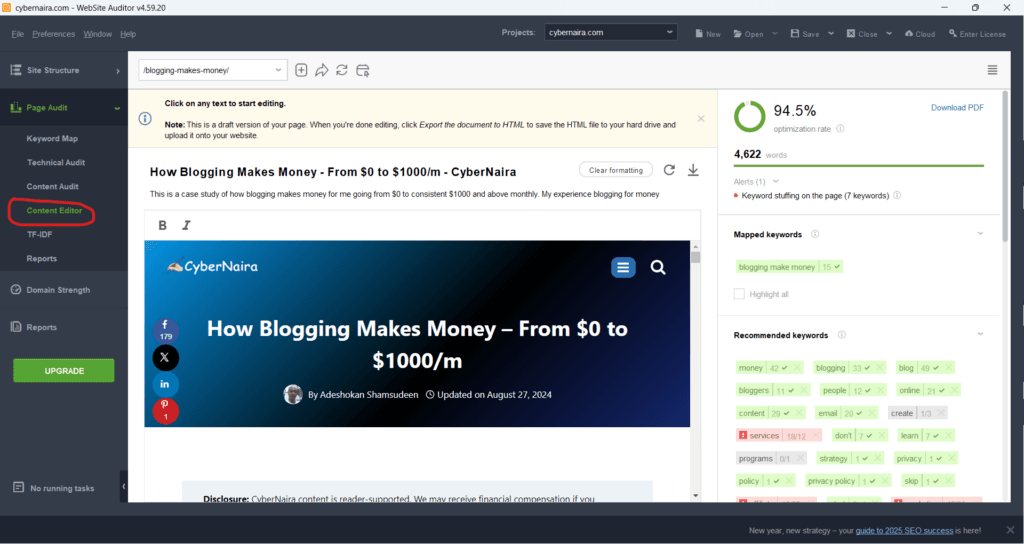Click the green UPGRADE button
The height and width of the screenshot is (544, 1024).
pyautogui.click(x=64, y=370)
